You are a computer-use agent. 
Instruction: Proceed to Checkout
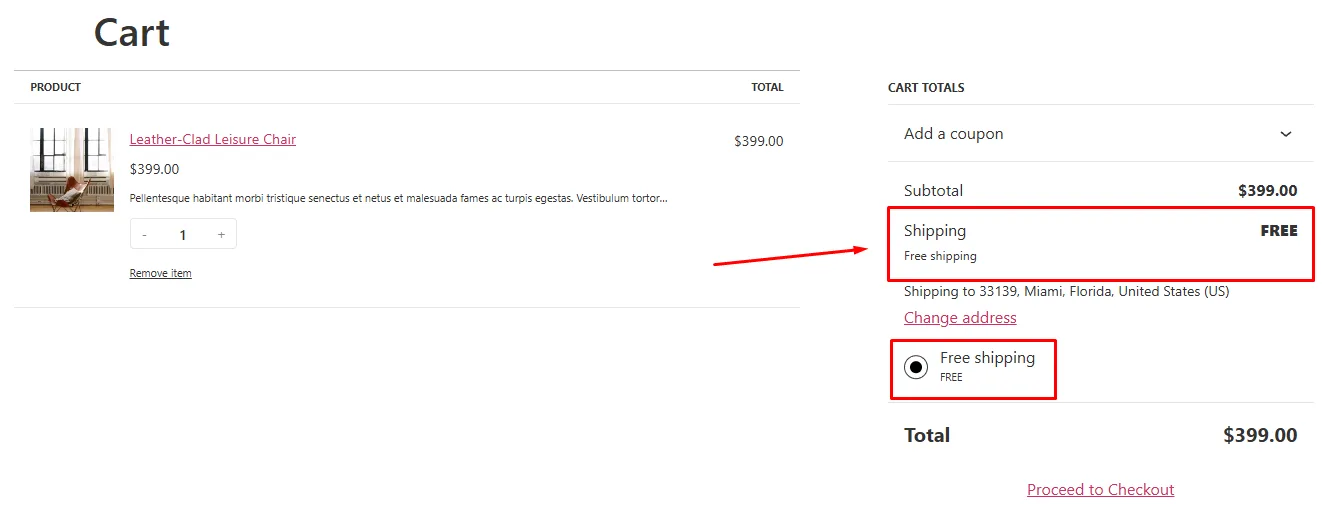[1100, 490]
